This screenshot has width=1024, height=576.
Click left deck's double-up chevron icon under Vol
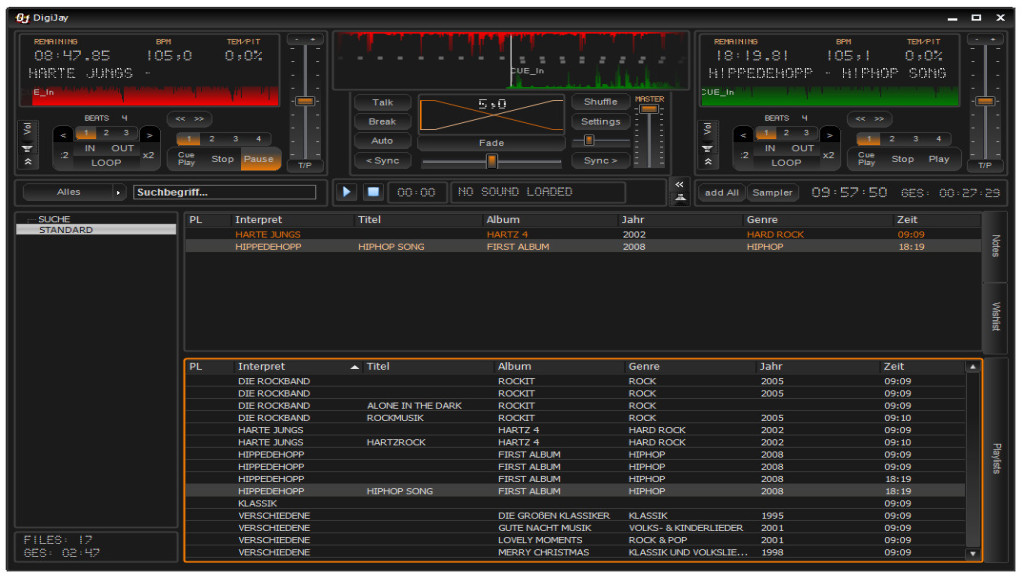[x=27, y=162]
